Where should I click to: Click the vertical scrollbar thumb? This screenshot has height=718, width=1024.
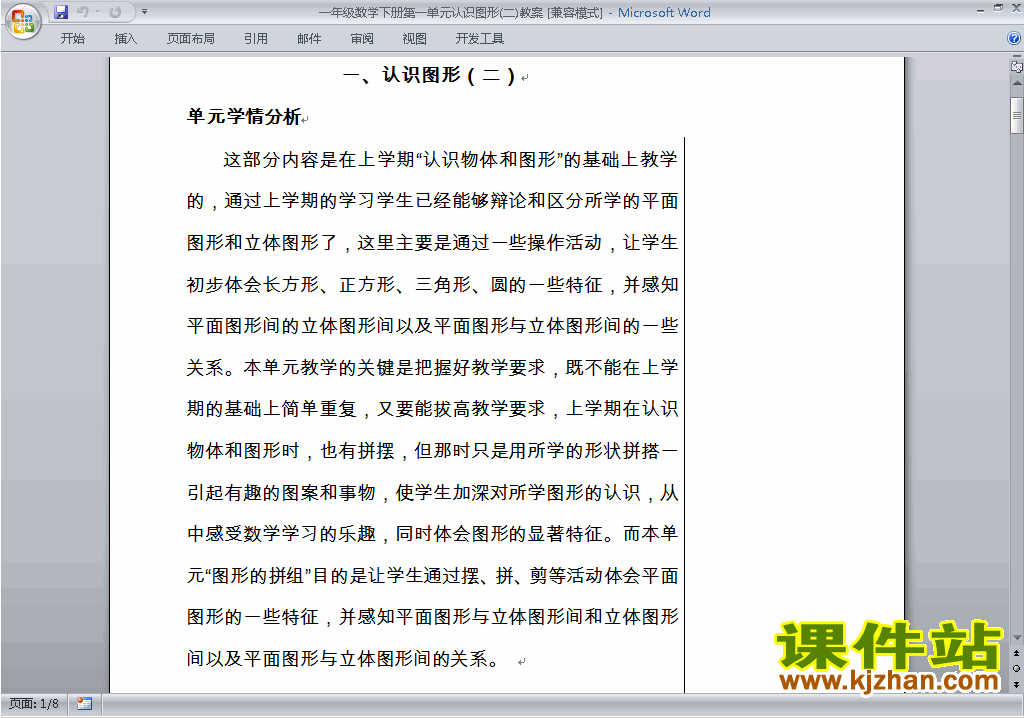[x=1017, y=116]
